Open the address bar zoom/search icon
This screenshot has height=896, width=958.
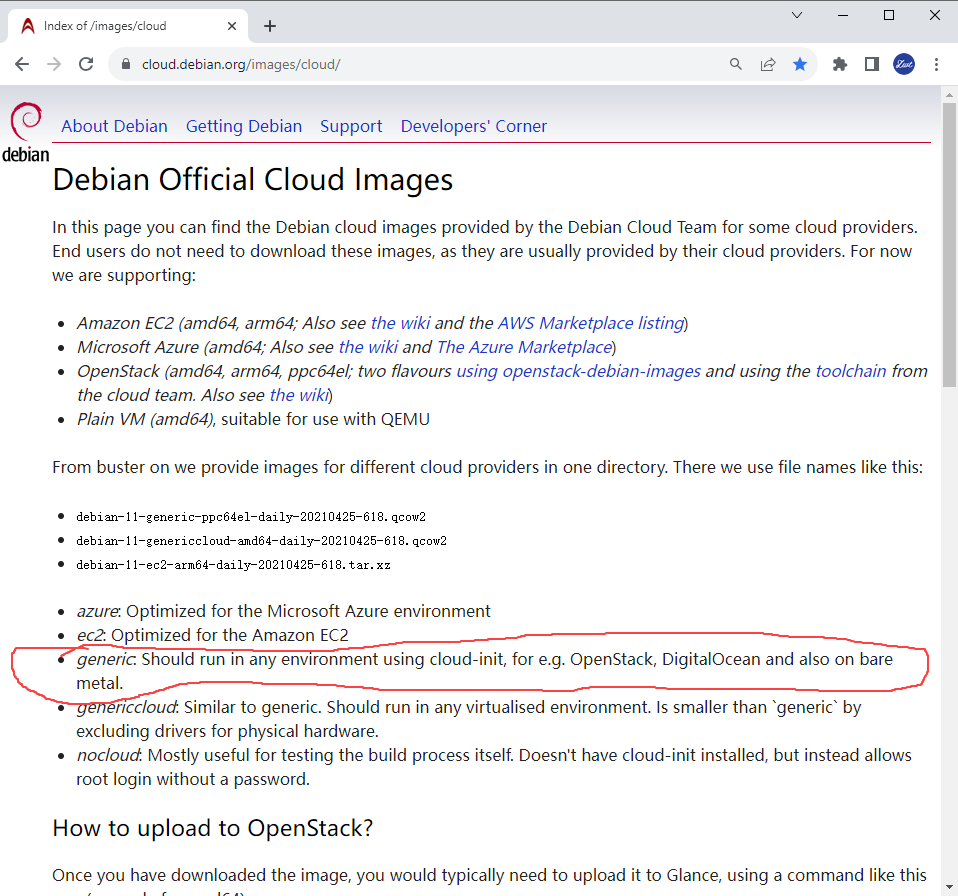pos(736,64)
